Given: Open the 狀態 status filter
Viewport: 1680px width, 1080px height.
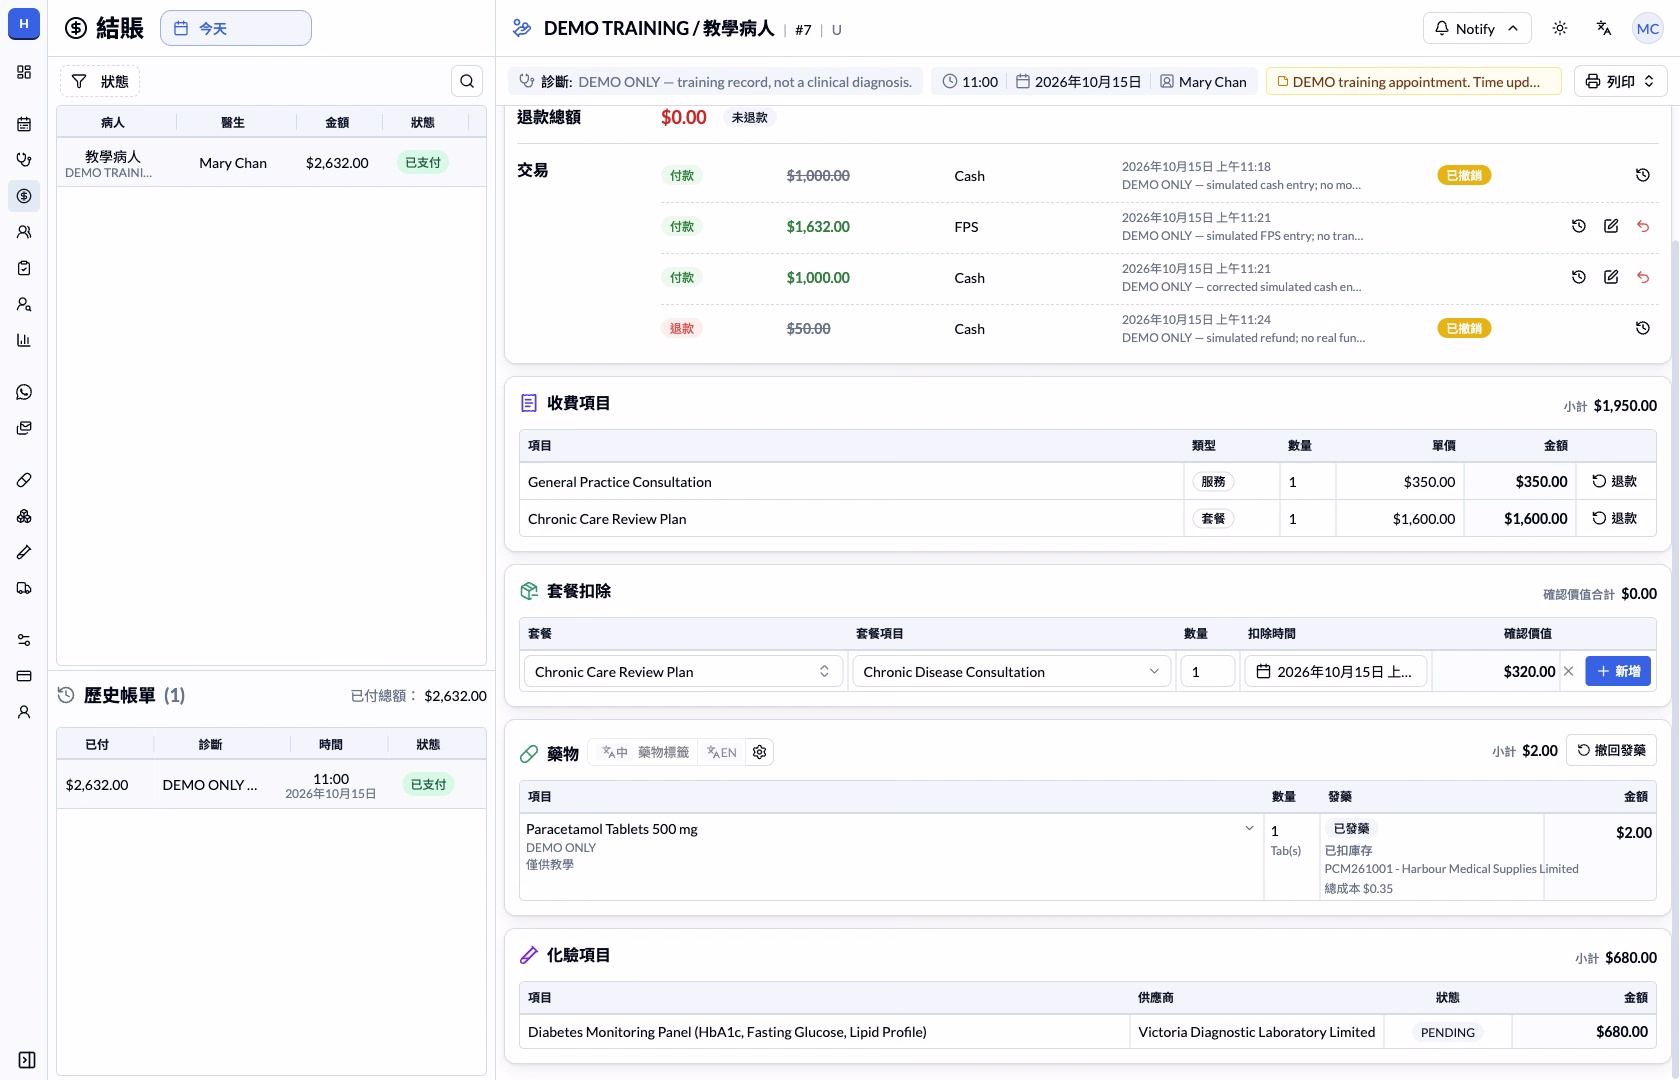Looking at the screenshot, I should [100, 81].
